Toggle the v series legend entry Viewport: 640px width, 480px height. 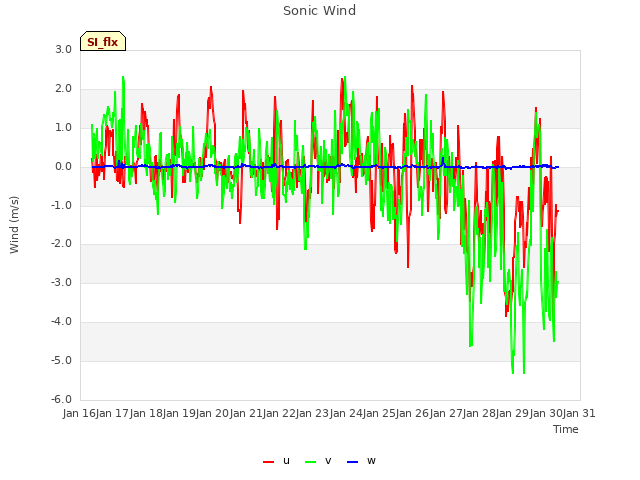[x=318, y=461]
